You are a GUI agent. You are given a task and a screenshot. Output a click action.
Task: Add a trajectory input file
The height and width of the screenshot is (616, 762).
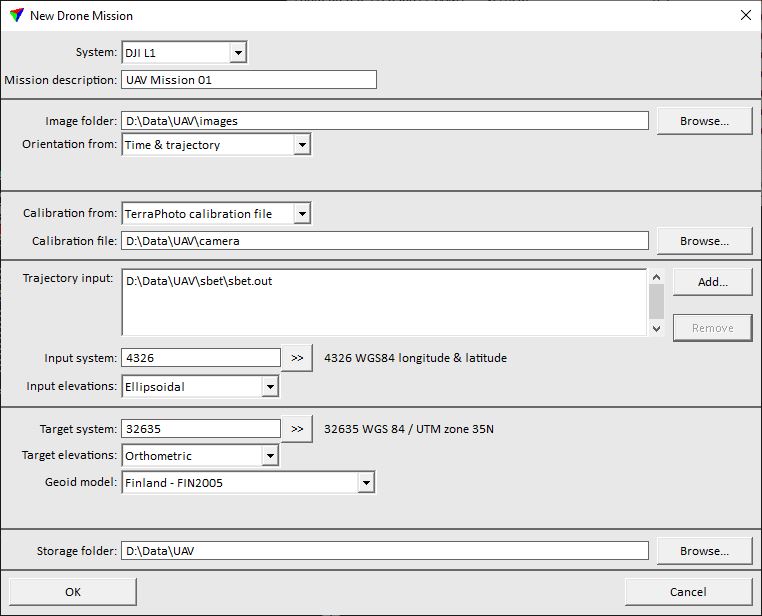click(x=712, y=283)
